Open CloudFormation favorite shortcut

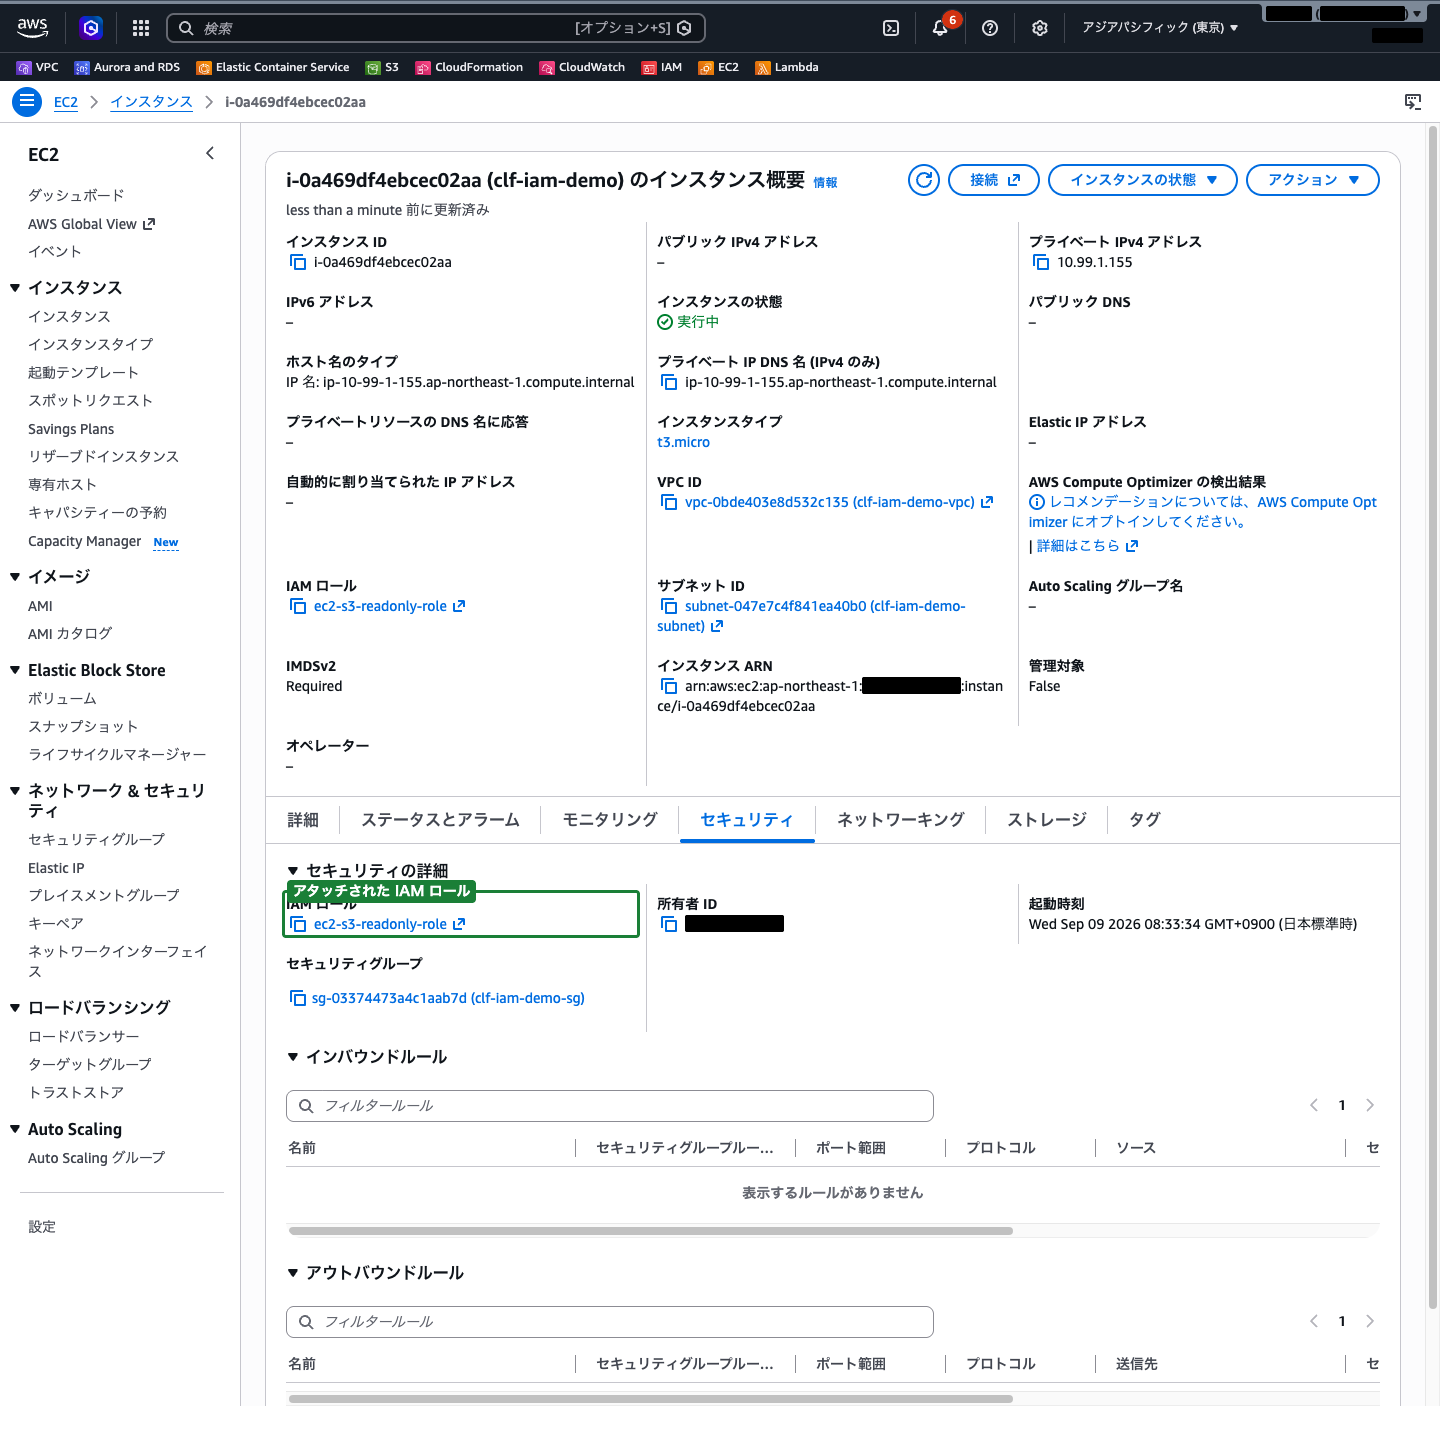[469, 67]
